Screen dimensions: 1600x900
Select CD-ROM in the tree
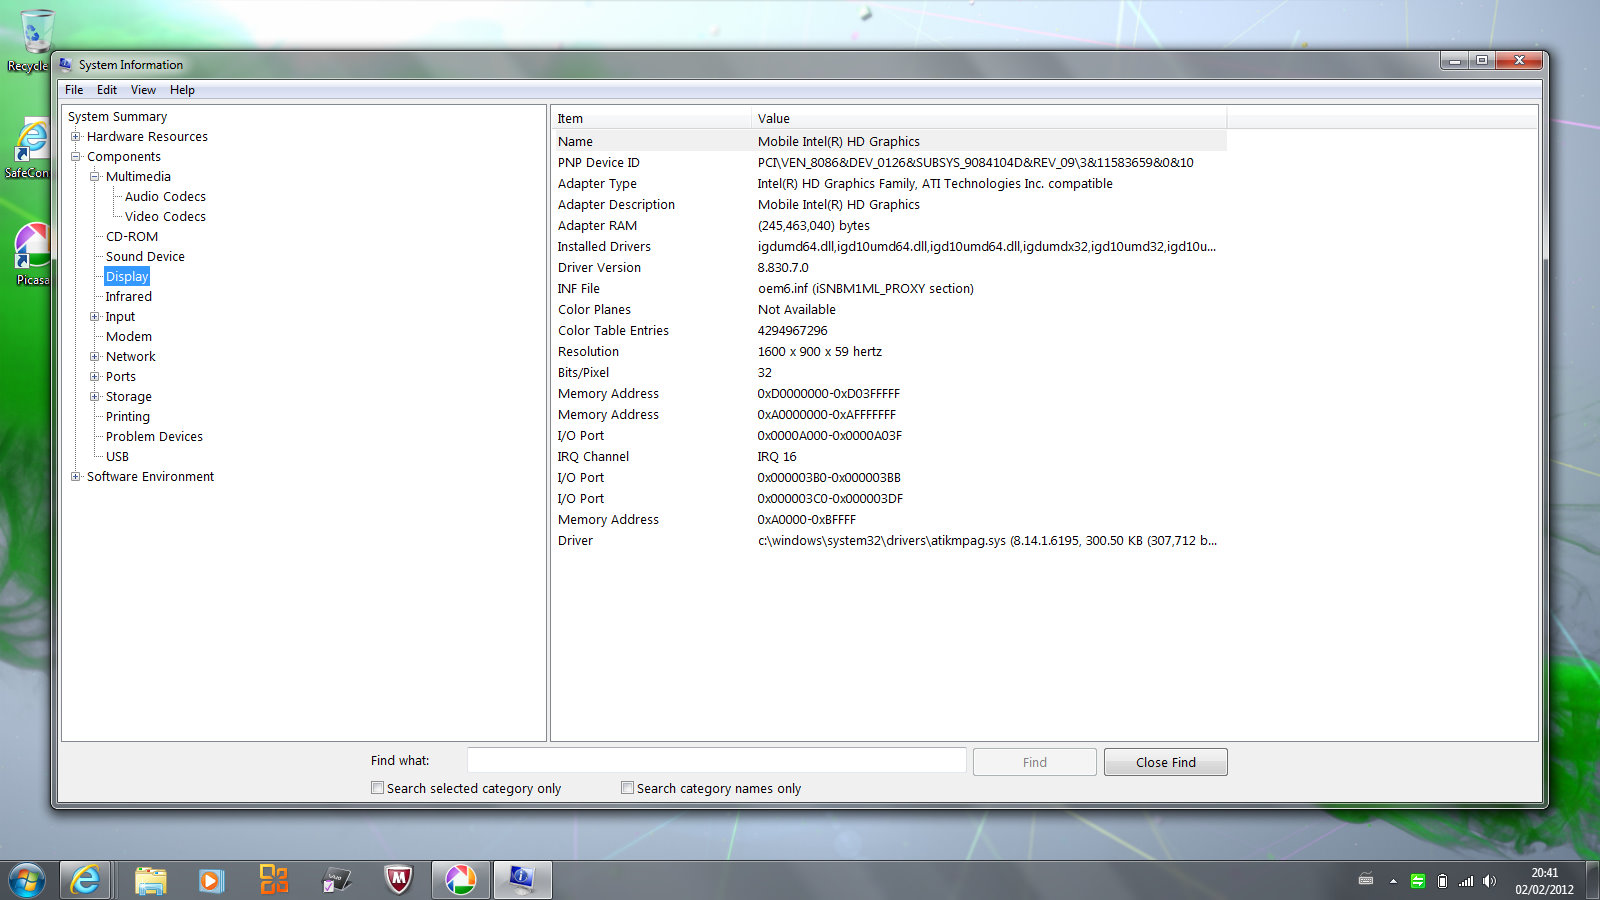[132, 237]
